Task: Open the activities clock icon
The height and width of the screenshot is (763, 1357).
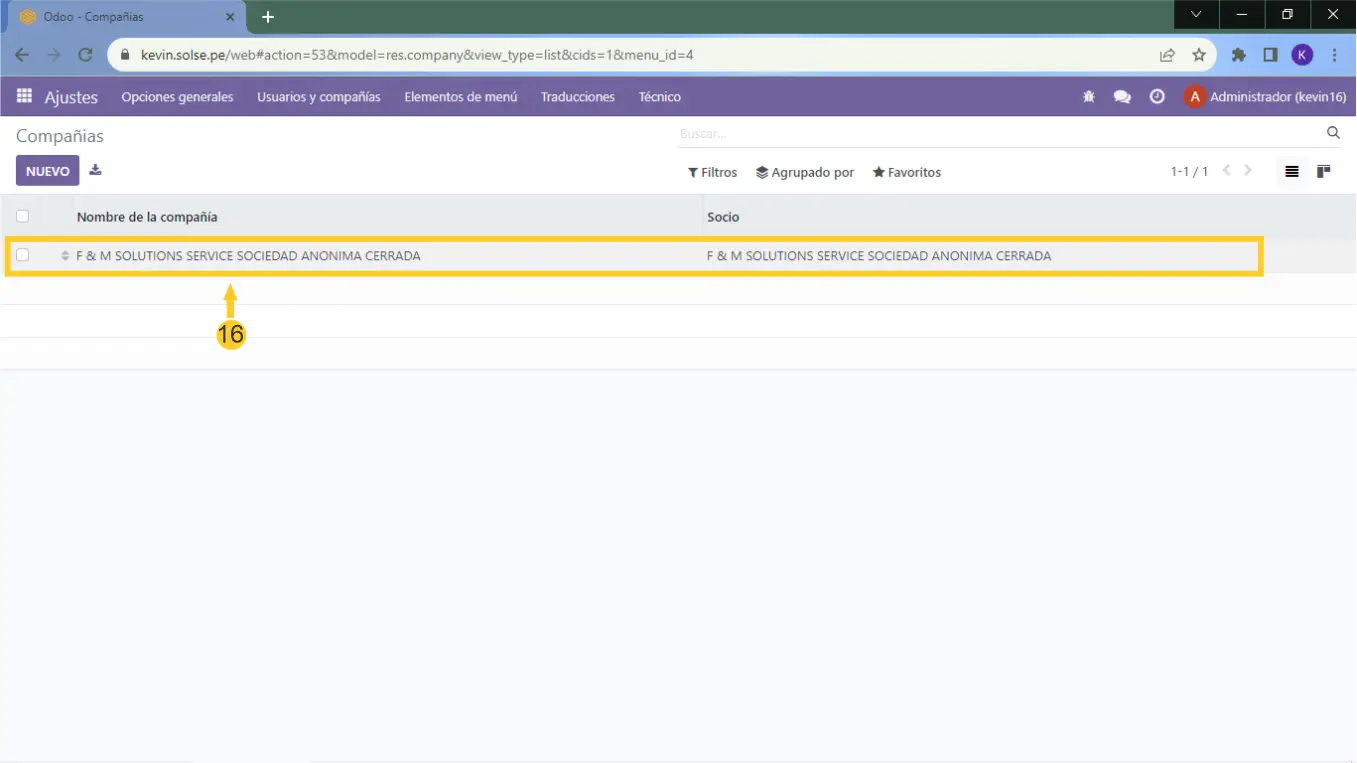Action: tap(1157, 97)
